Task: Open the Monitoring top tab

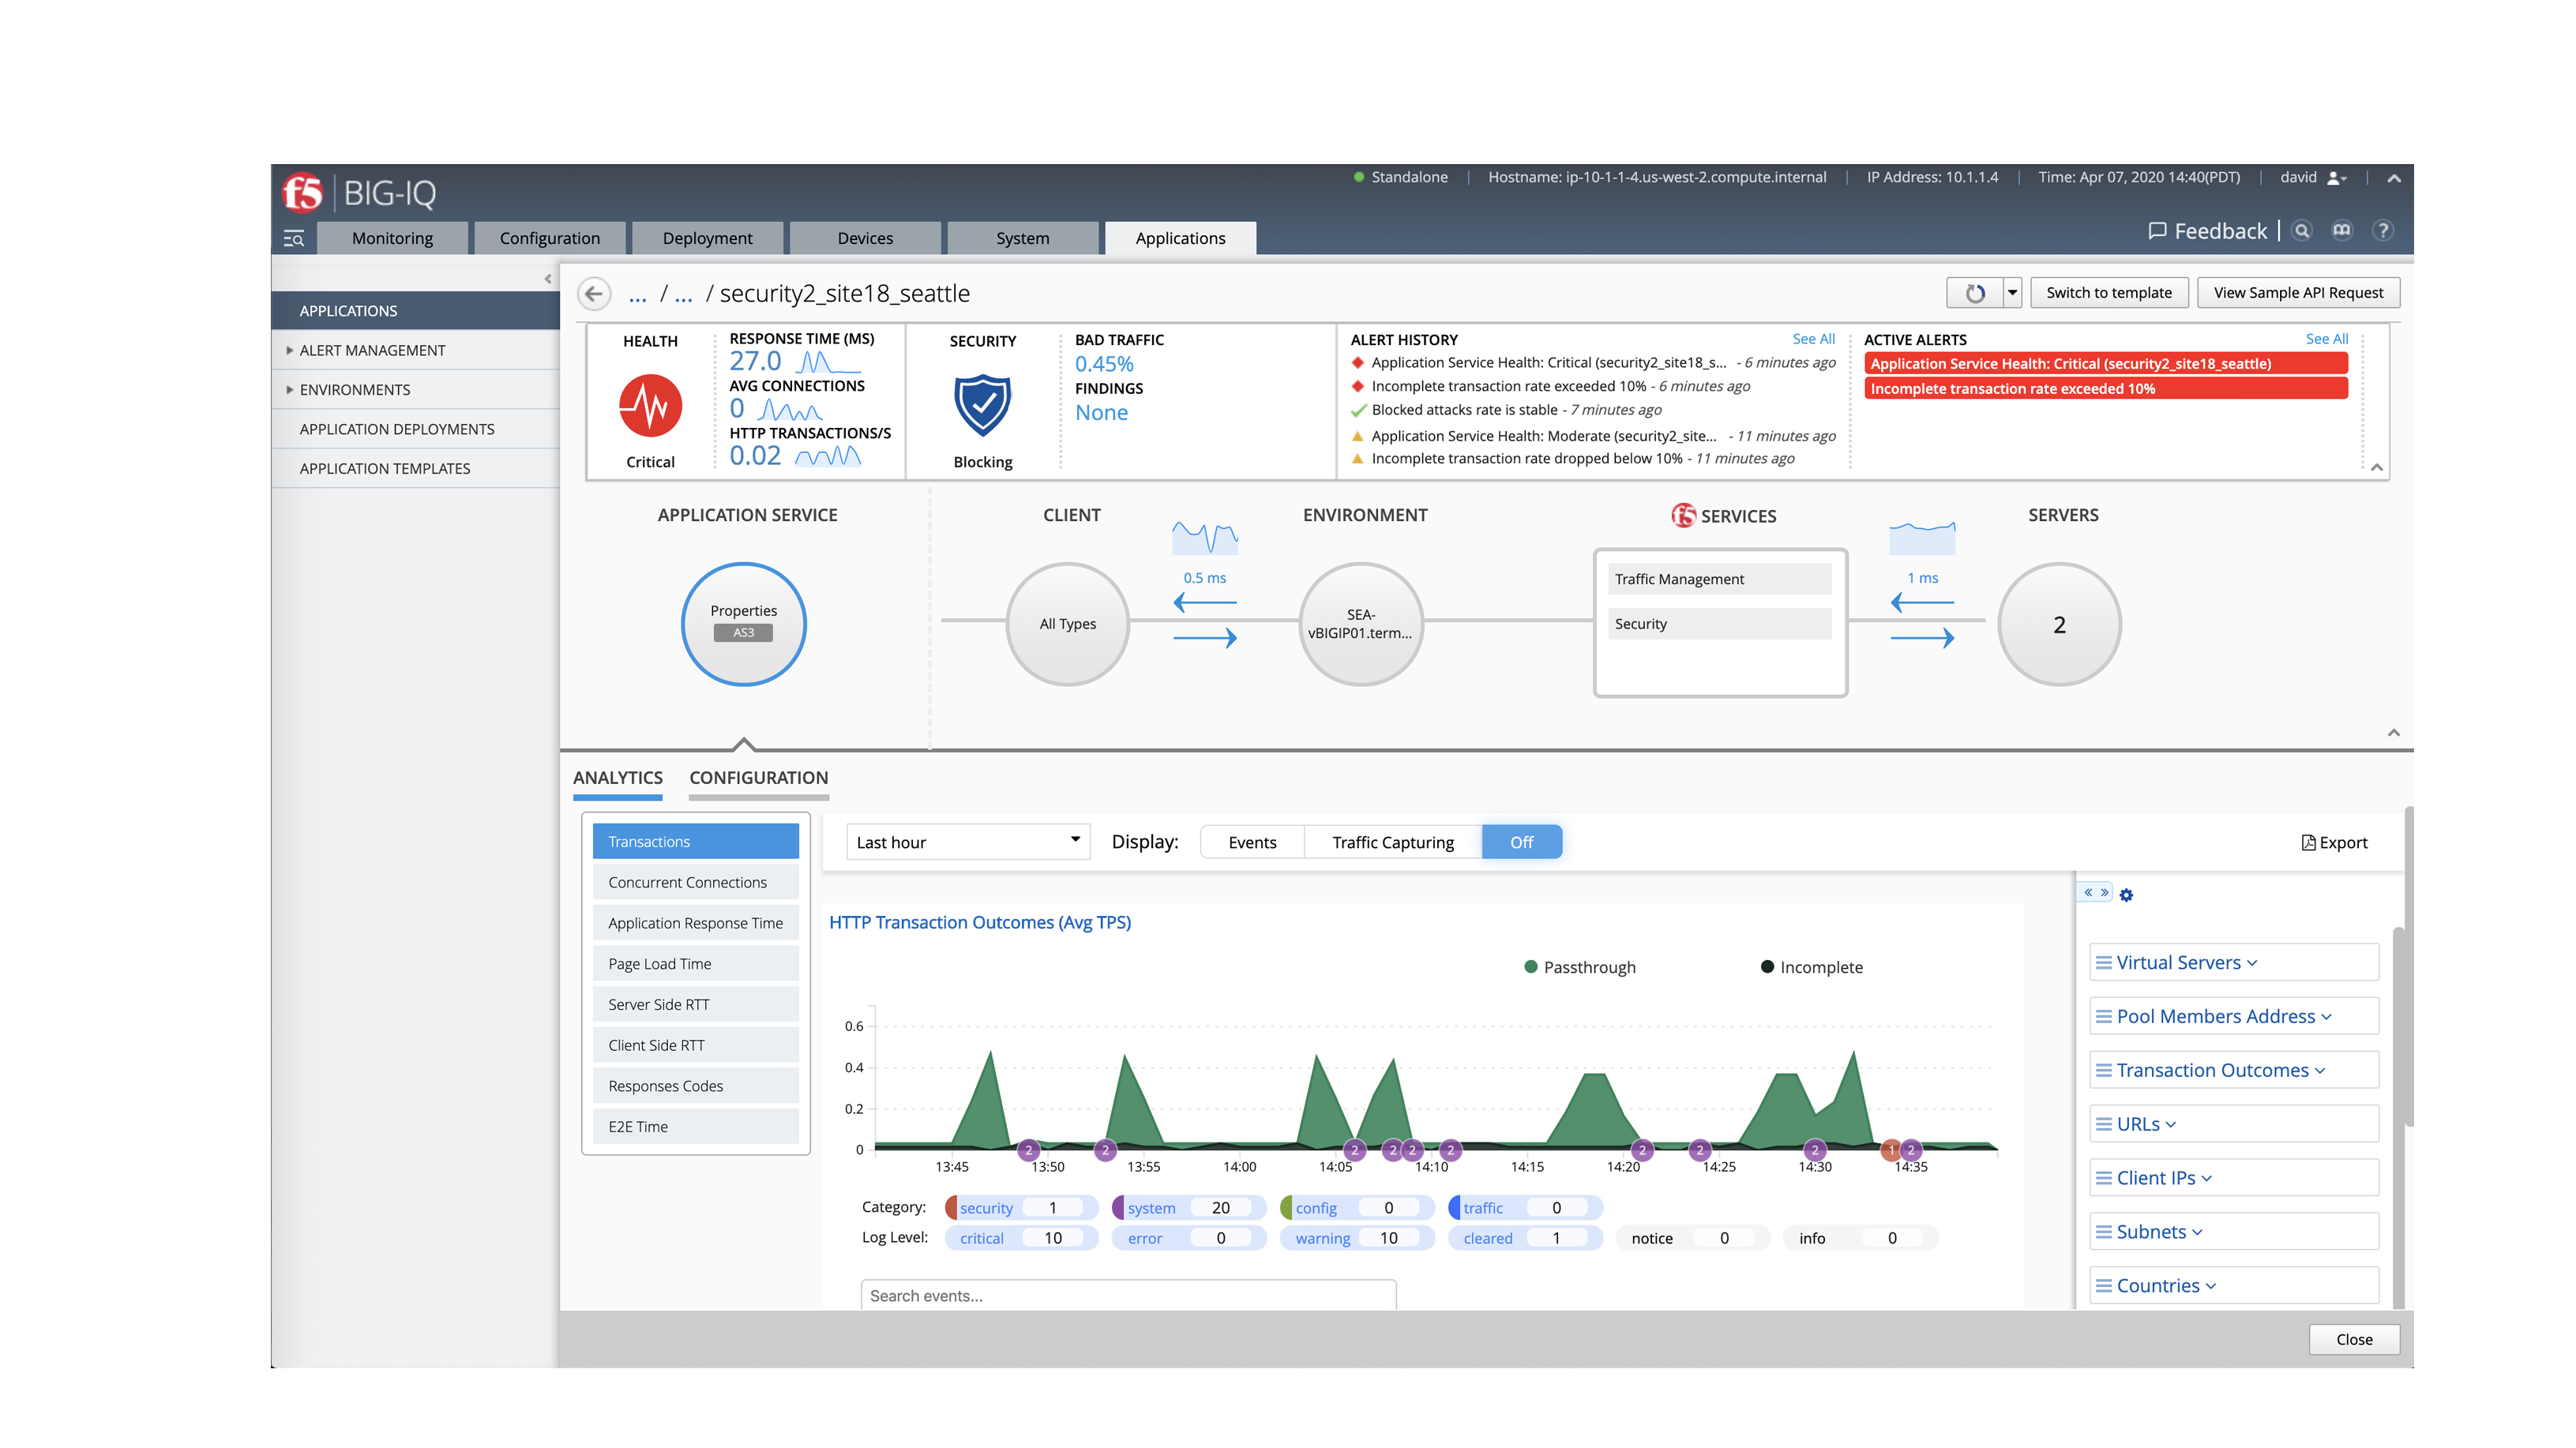Action: (x=392, y=238)
